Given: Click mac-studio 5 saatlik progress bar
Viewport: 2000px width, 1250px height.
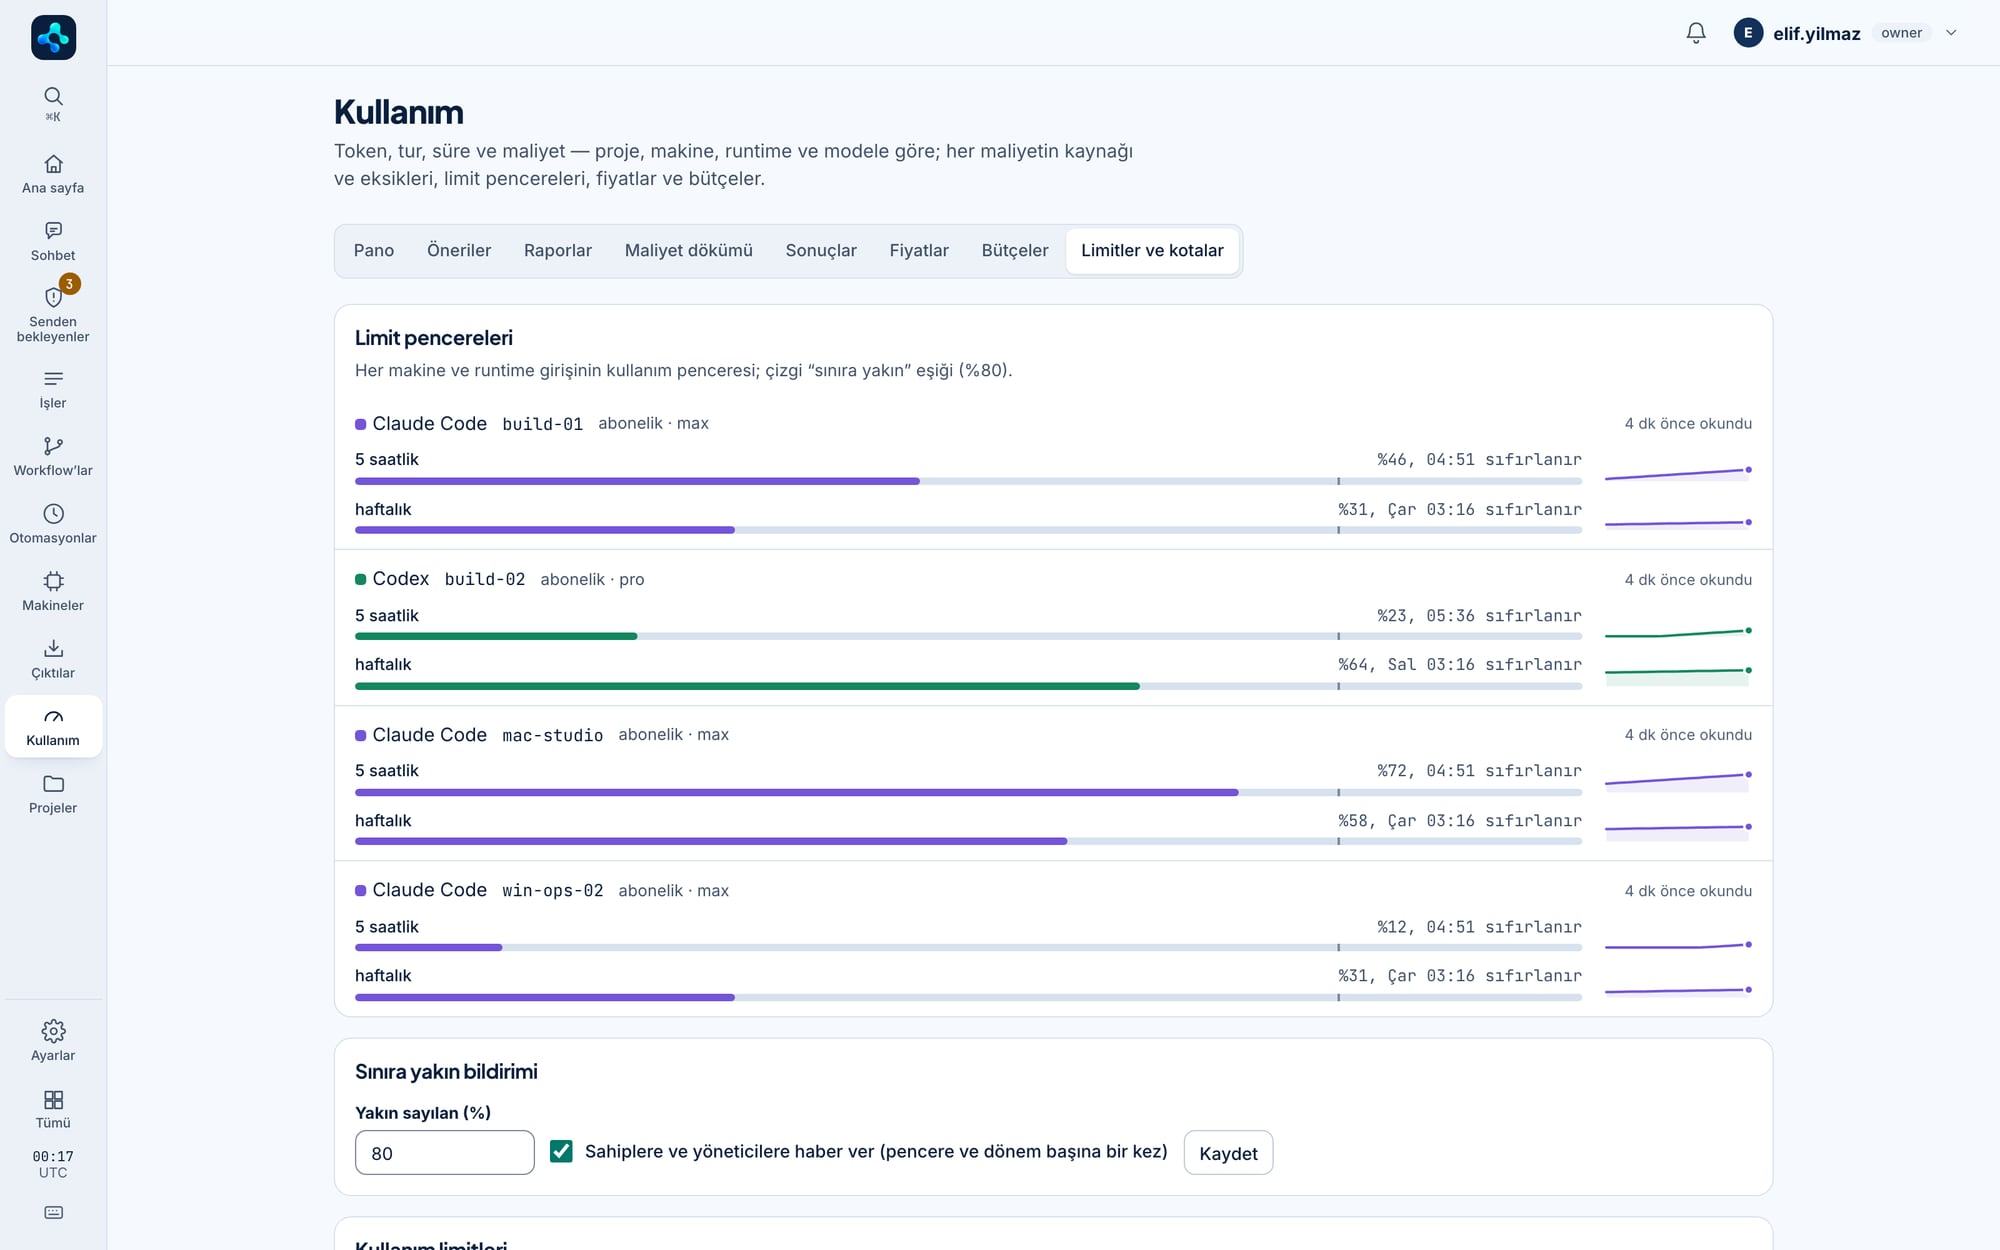Looking at the screenshot, I should tap(968, 792).
